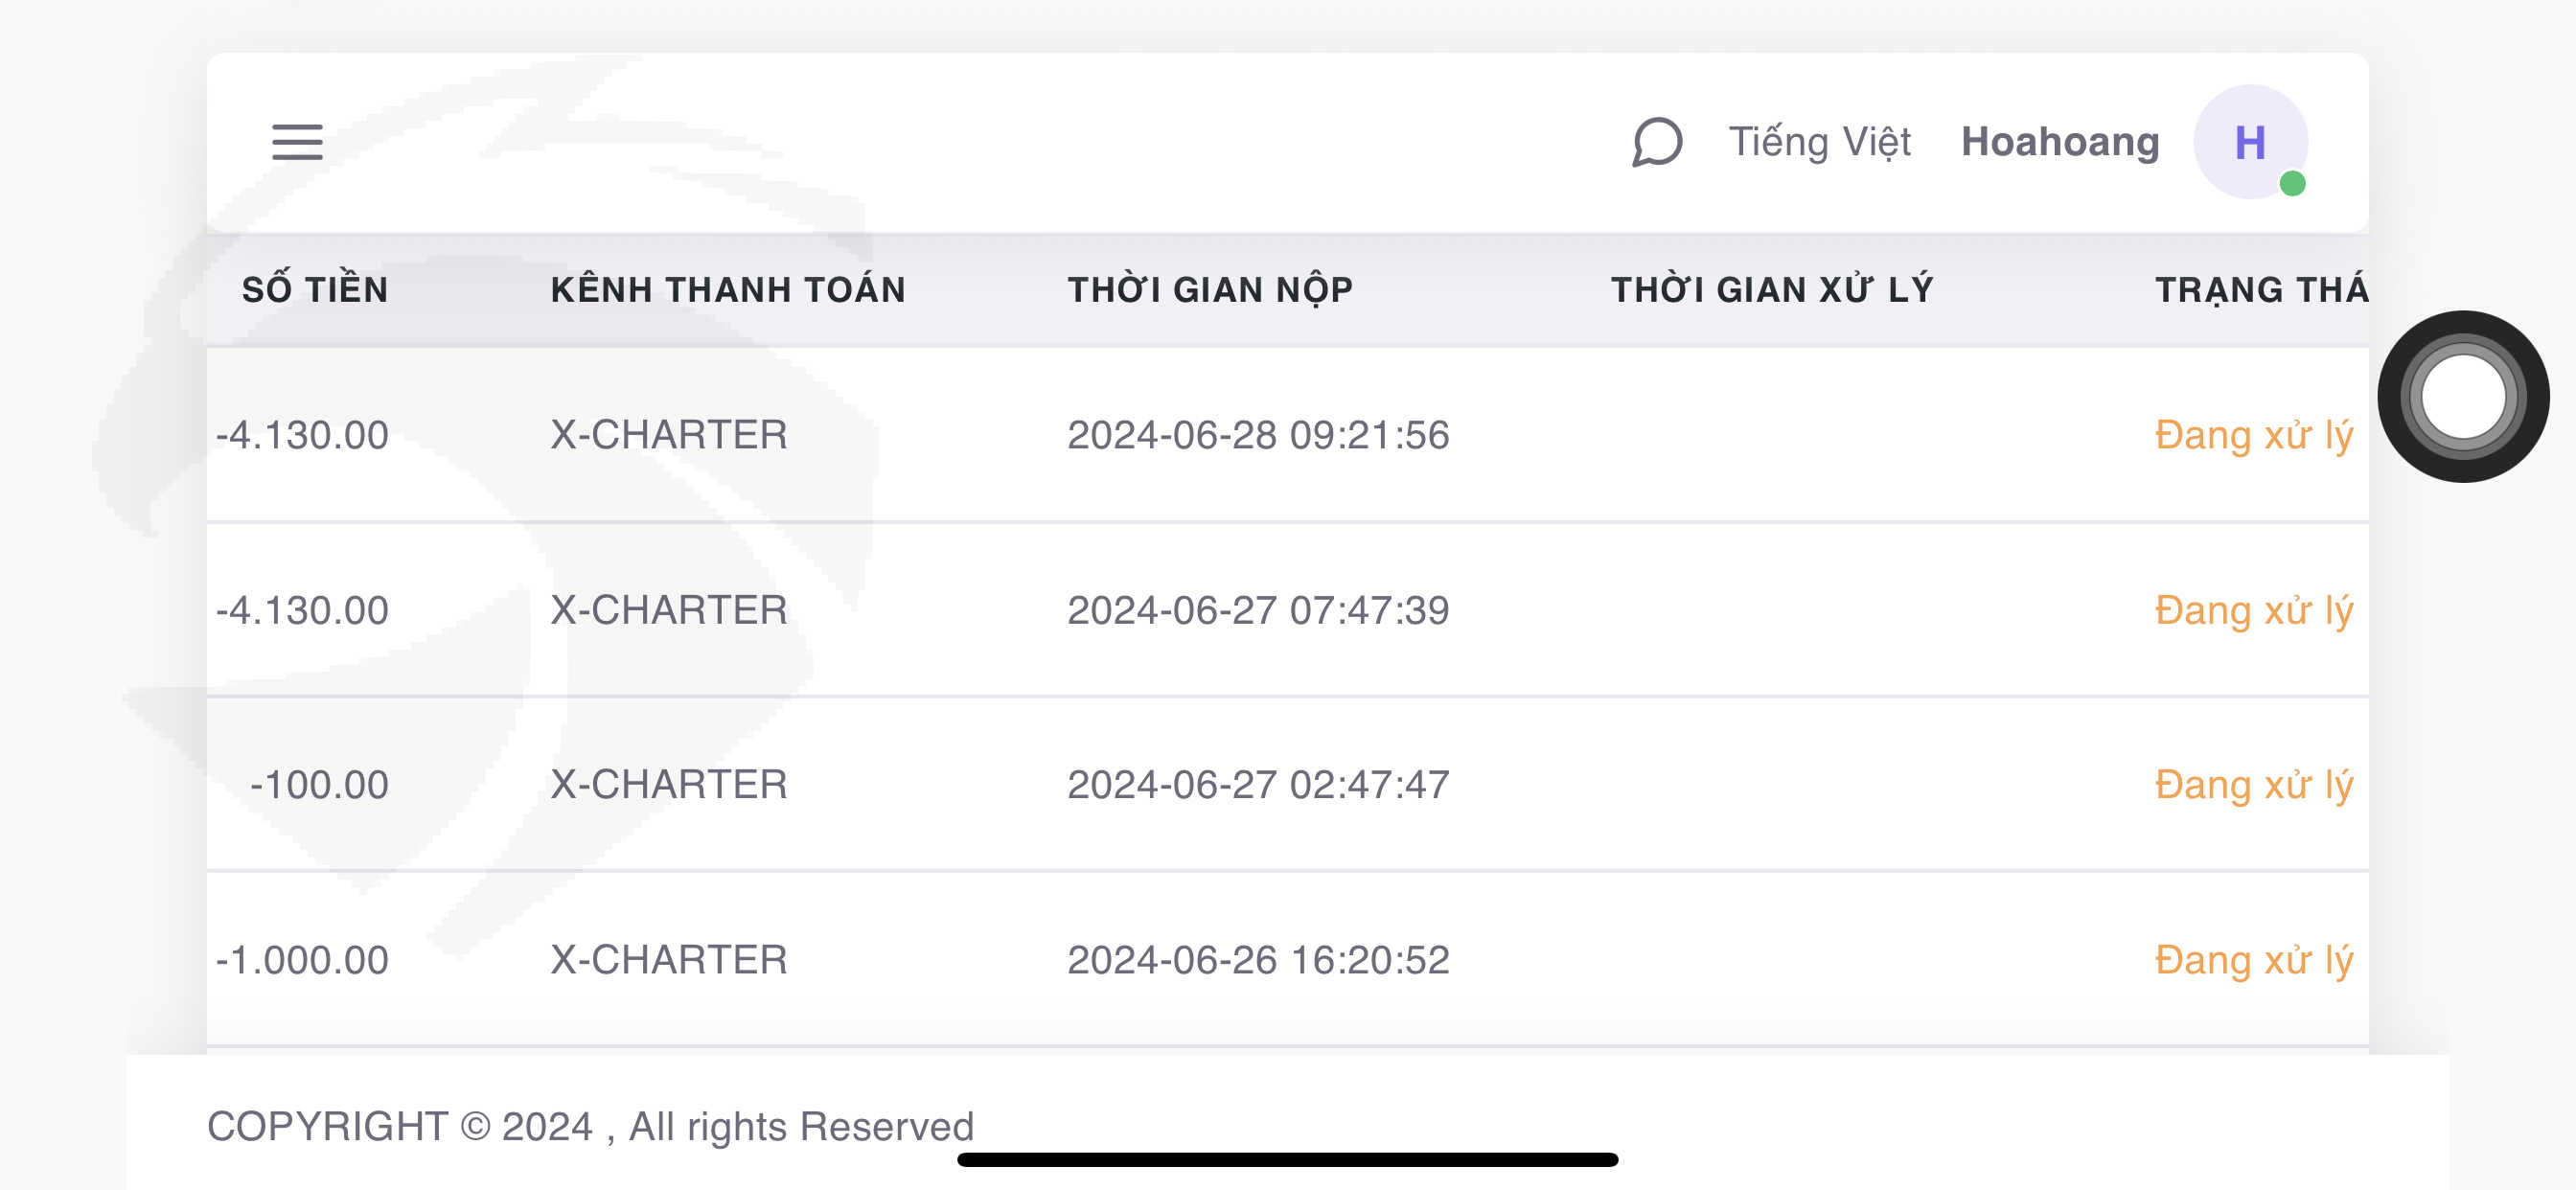
Task: Open the Tiếng Việt language selector
Action: 1819,142
